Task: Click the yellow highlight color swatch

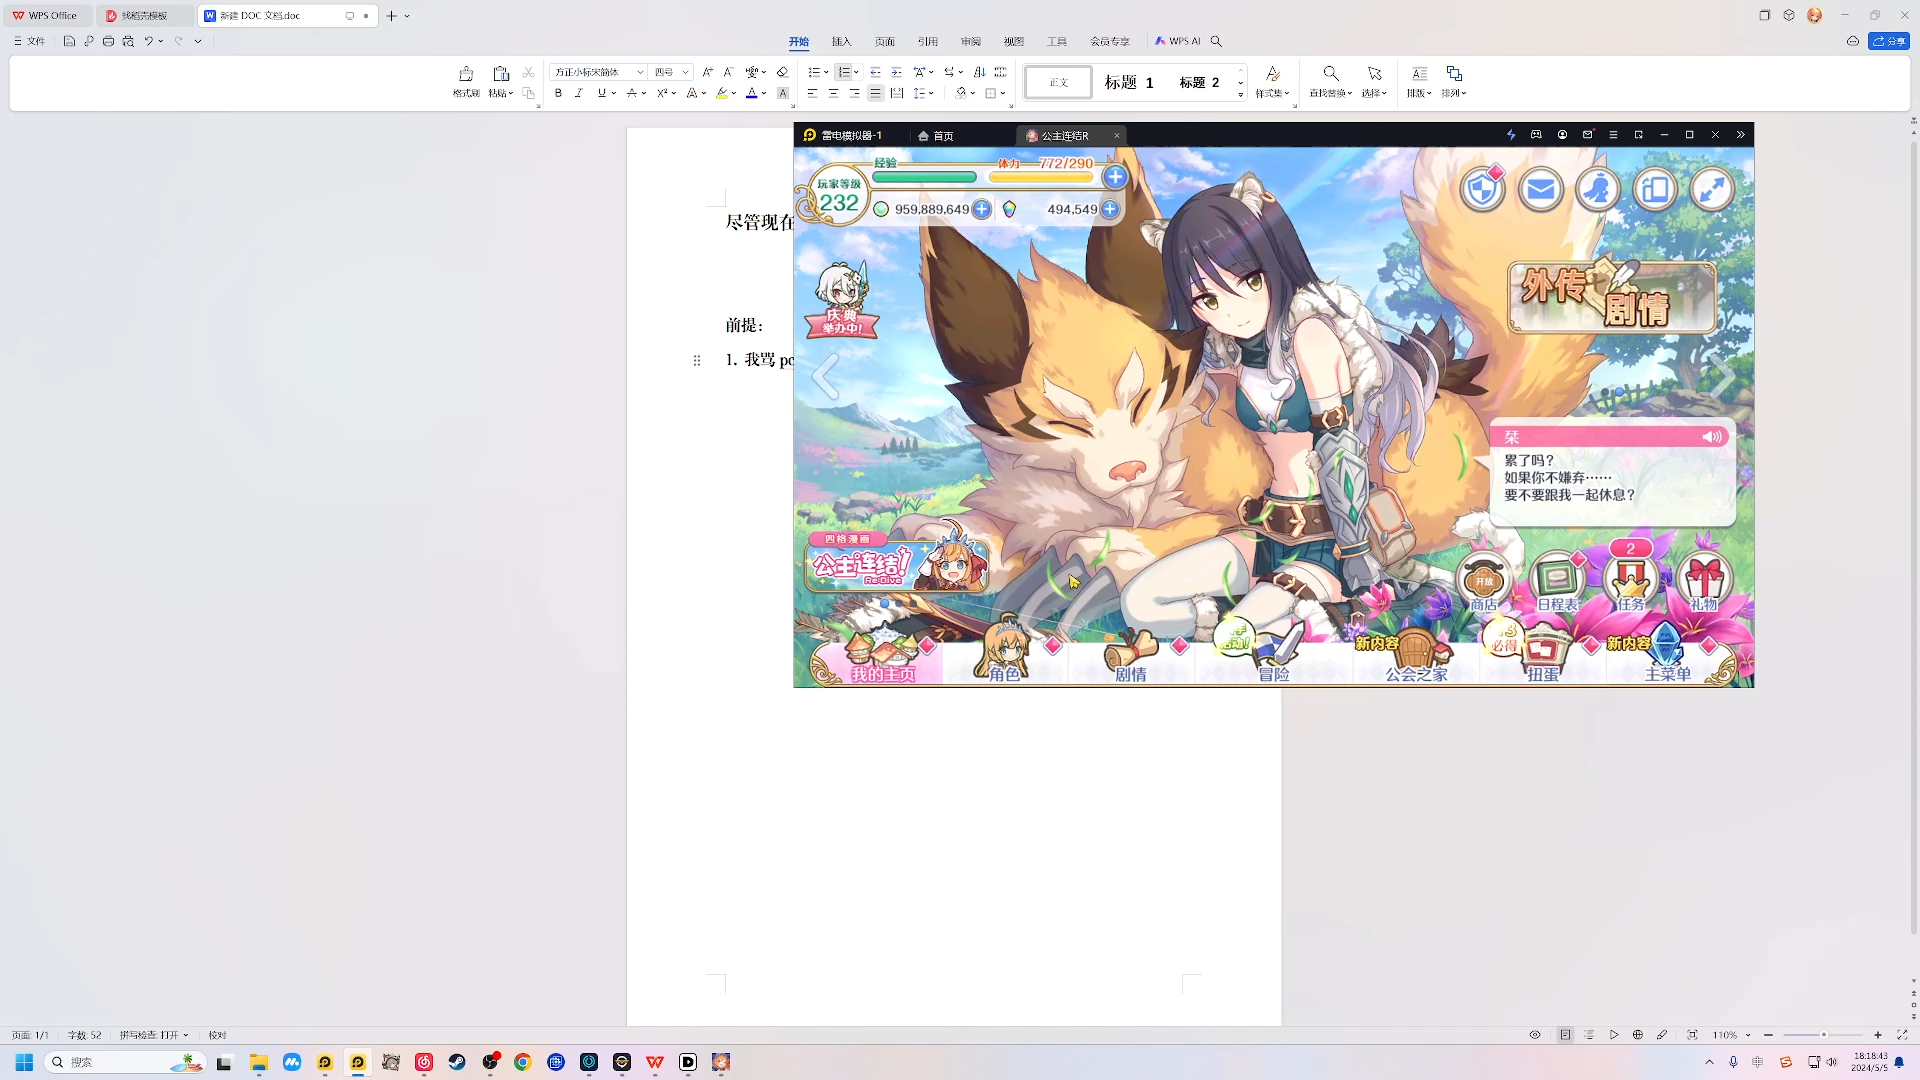Action: [721, 93]
